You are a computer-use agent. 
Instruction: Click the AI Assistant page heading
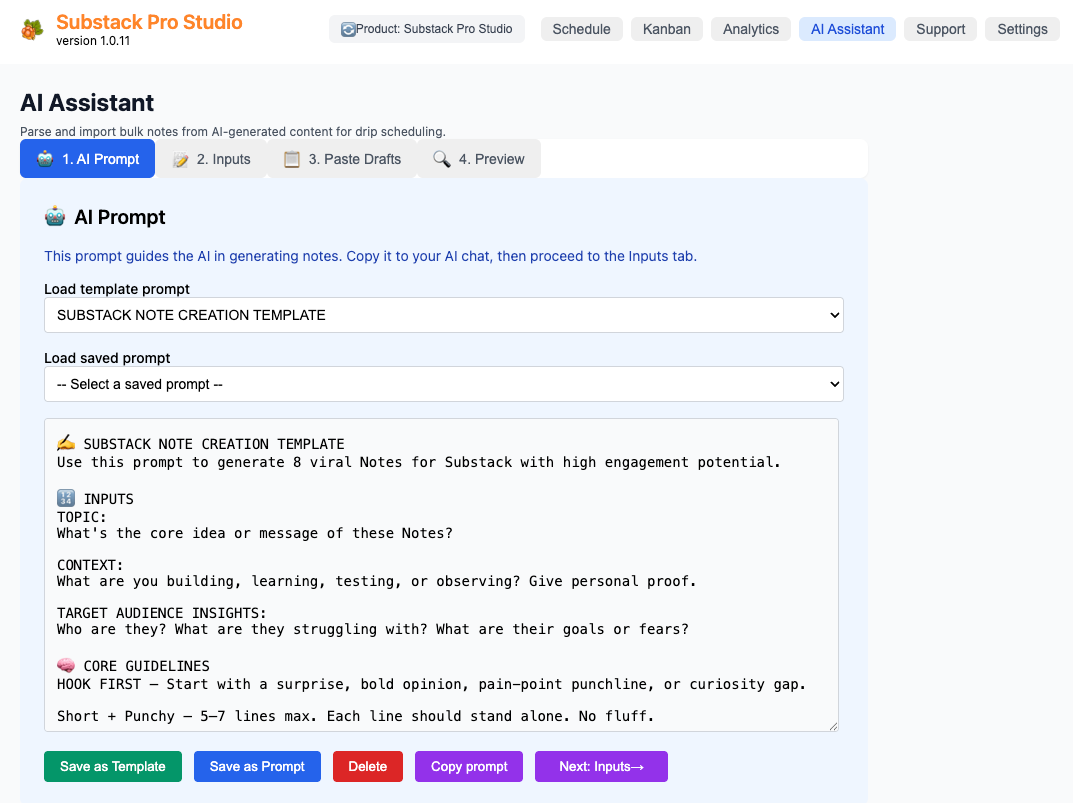[87, 103]
